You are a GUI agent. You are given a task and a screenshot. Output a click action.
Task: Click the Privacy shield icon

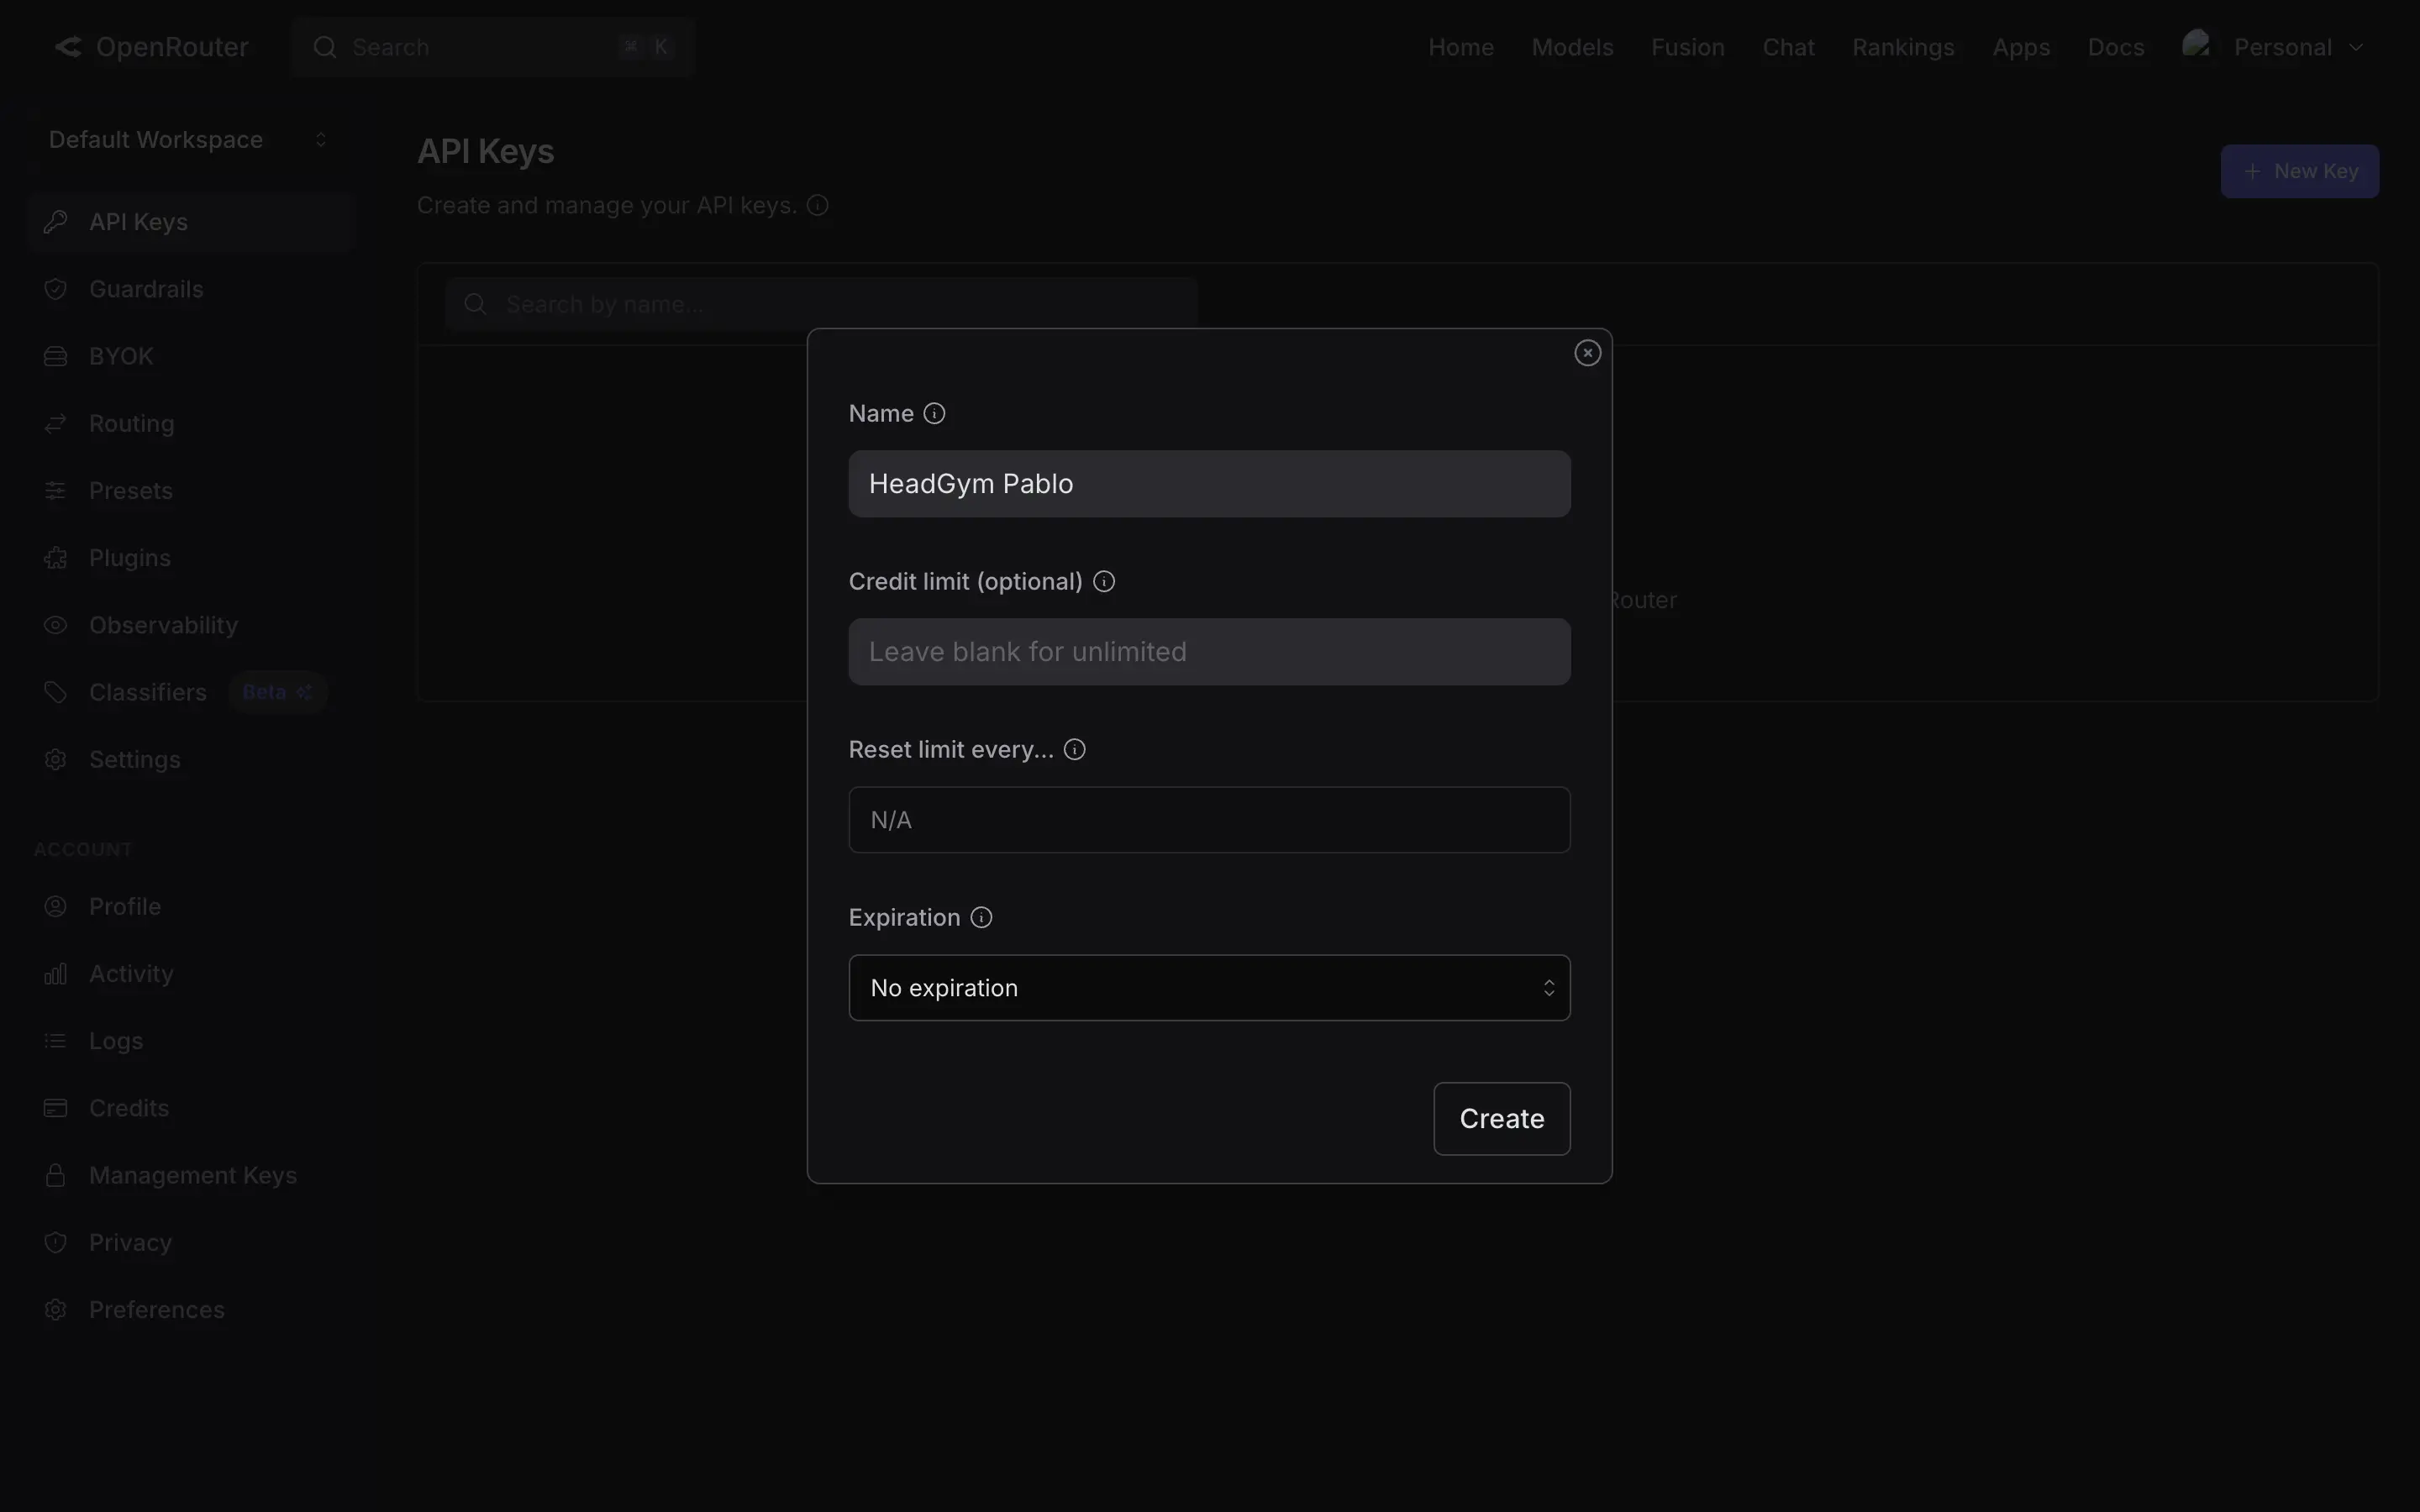(56, 1242)
